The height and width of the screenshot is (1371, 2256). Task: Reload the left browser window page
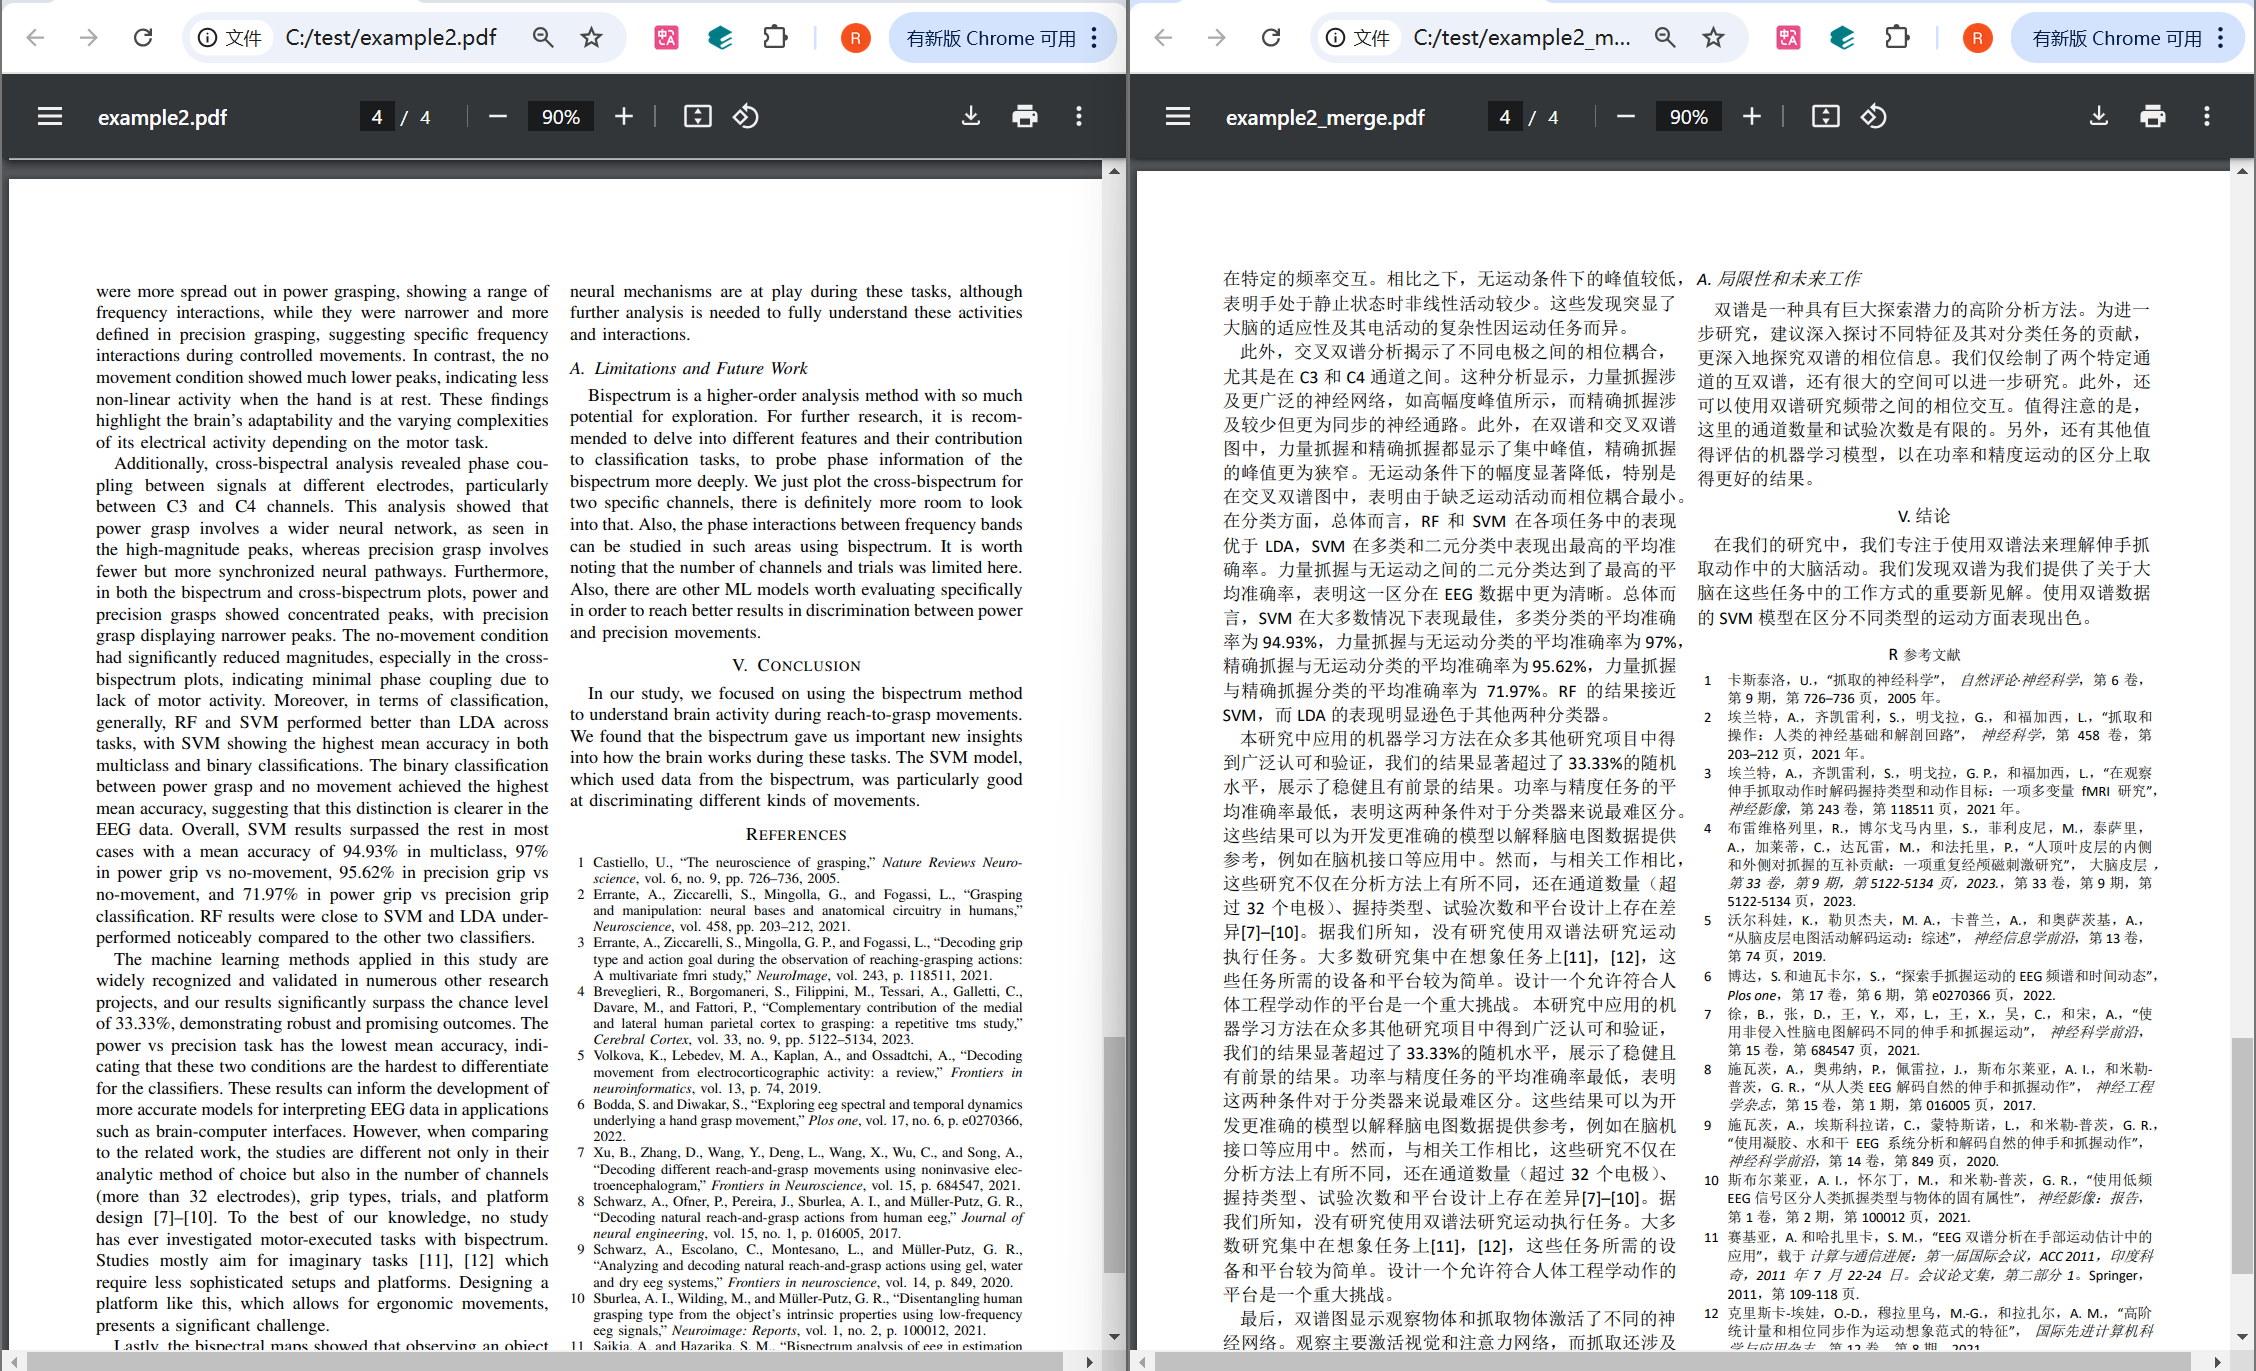pyautogui.click(x=143, y=38)
